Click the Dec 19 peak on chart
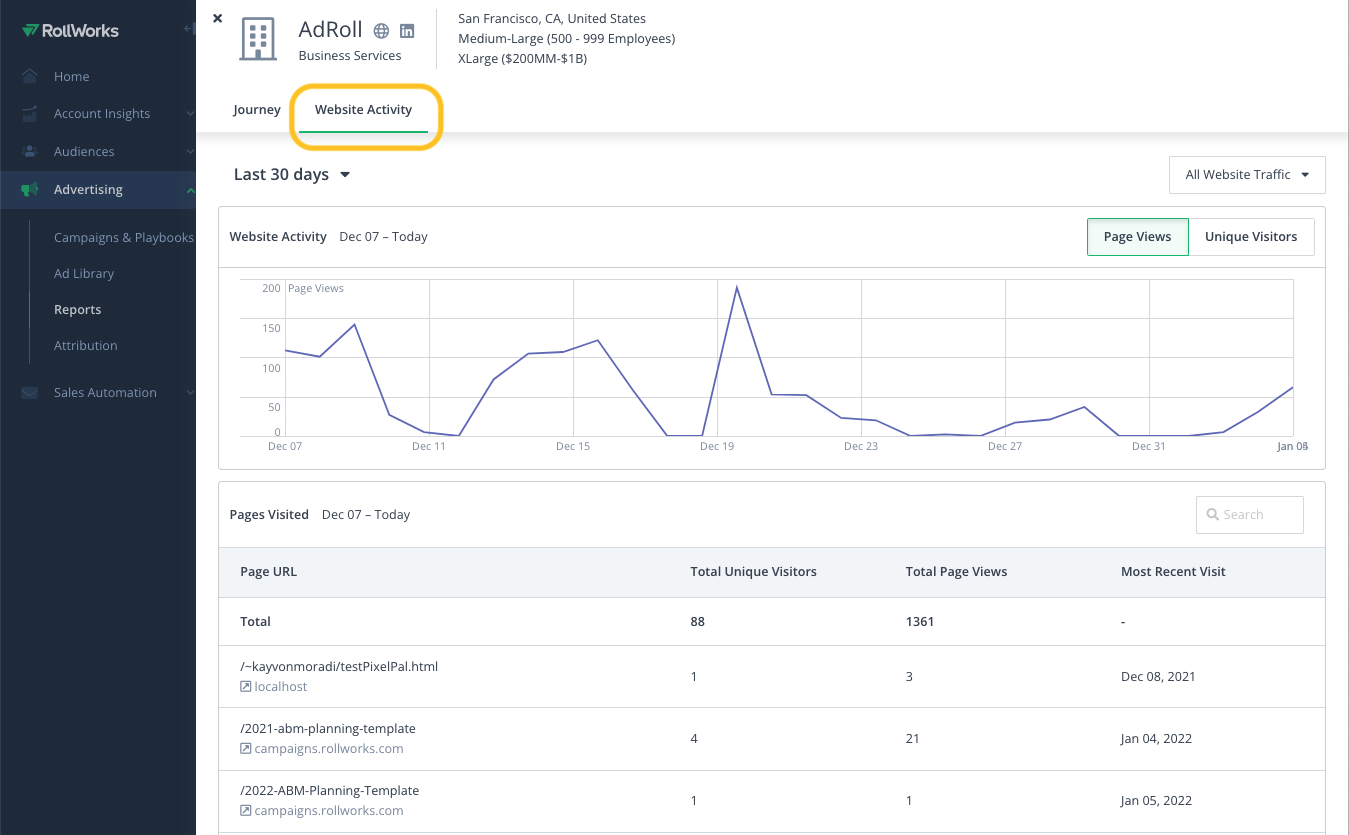Image resolution: width=1349 pixels, height=835 pixels. click(737, 288)
